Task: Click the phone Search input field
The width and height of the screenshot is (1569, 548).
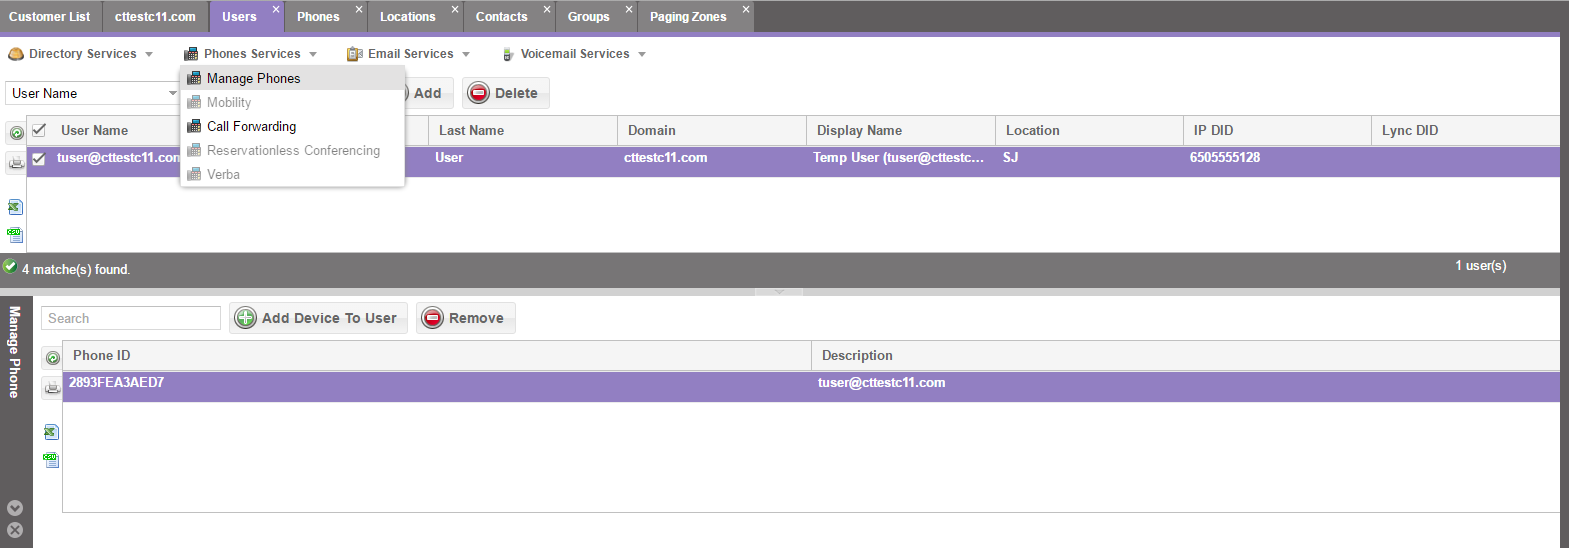Action: tap(131, 318)
